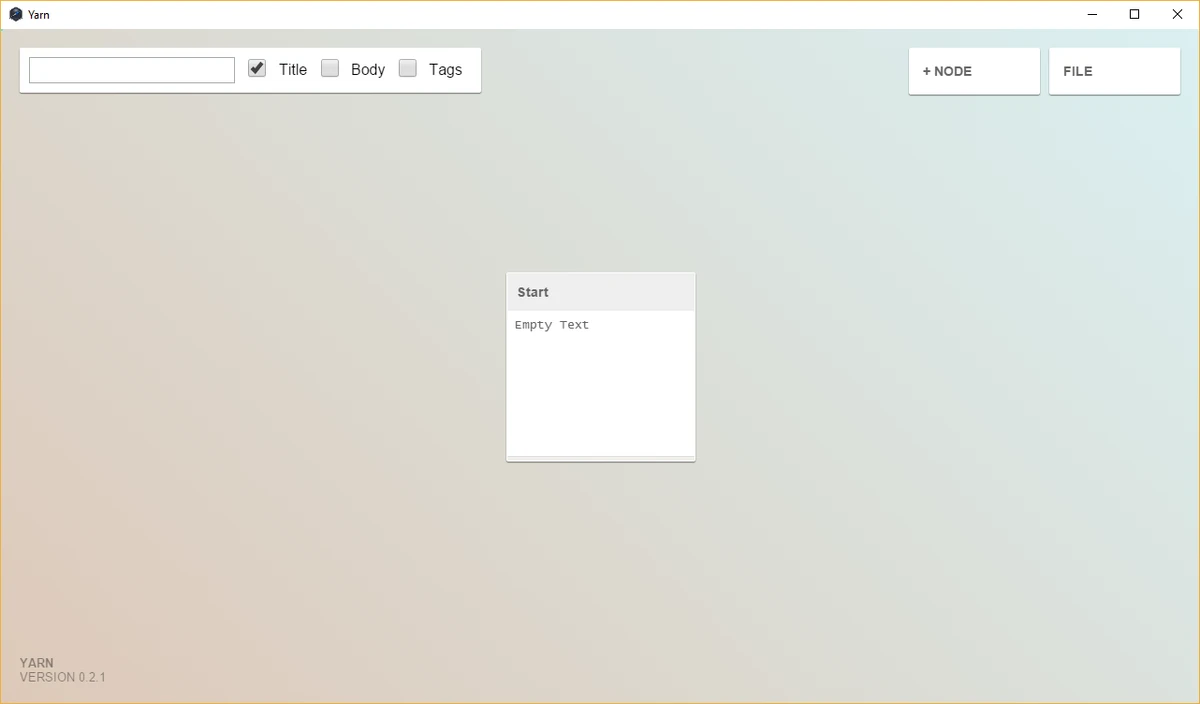Screen dimensions: 1200x704
Task: Click the Yarn app icon in title bar
Action: [x=16, y=14]
